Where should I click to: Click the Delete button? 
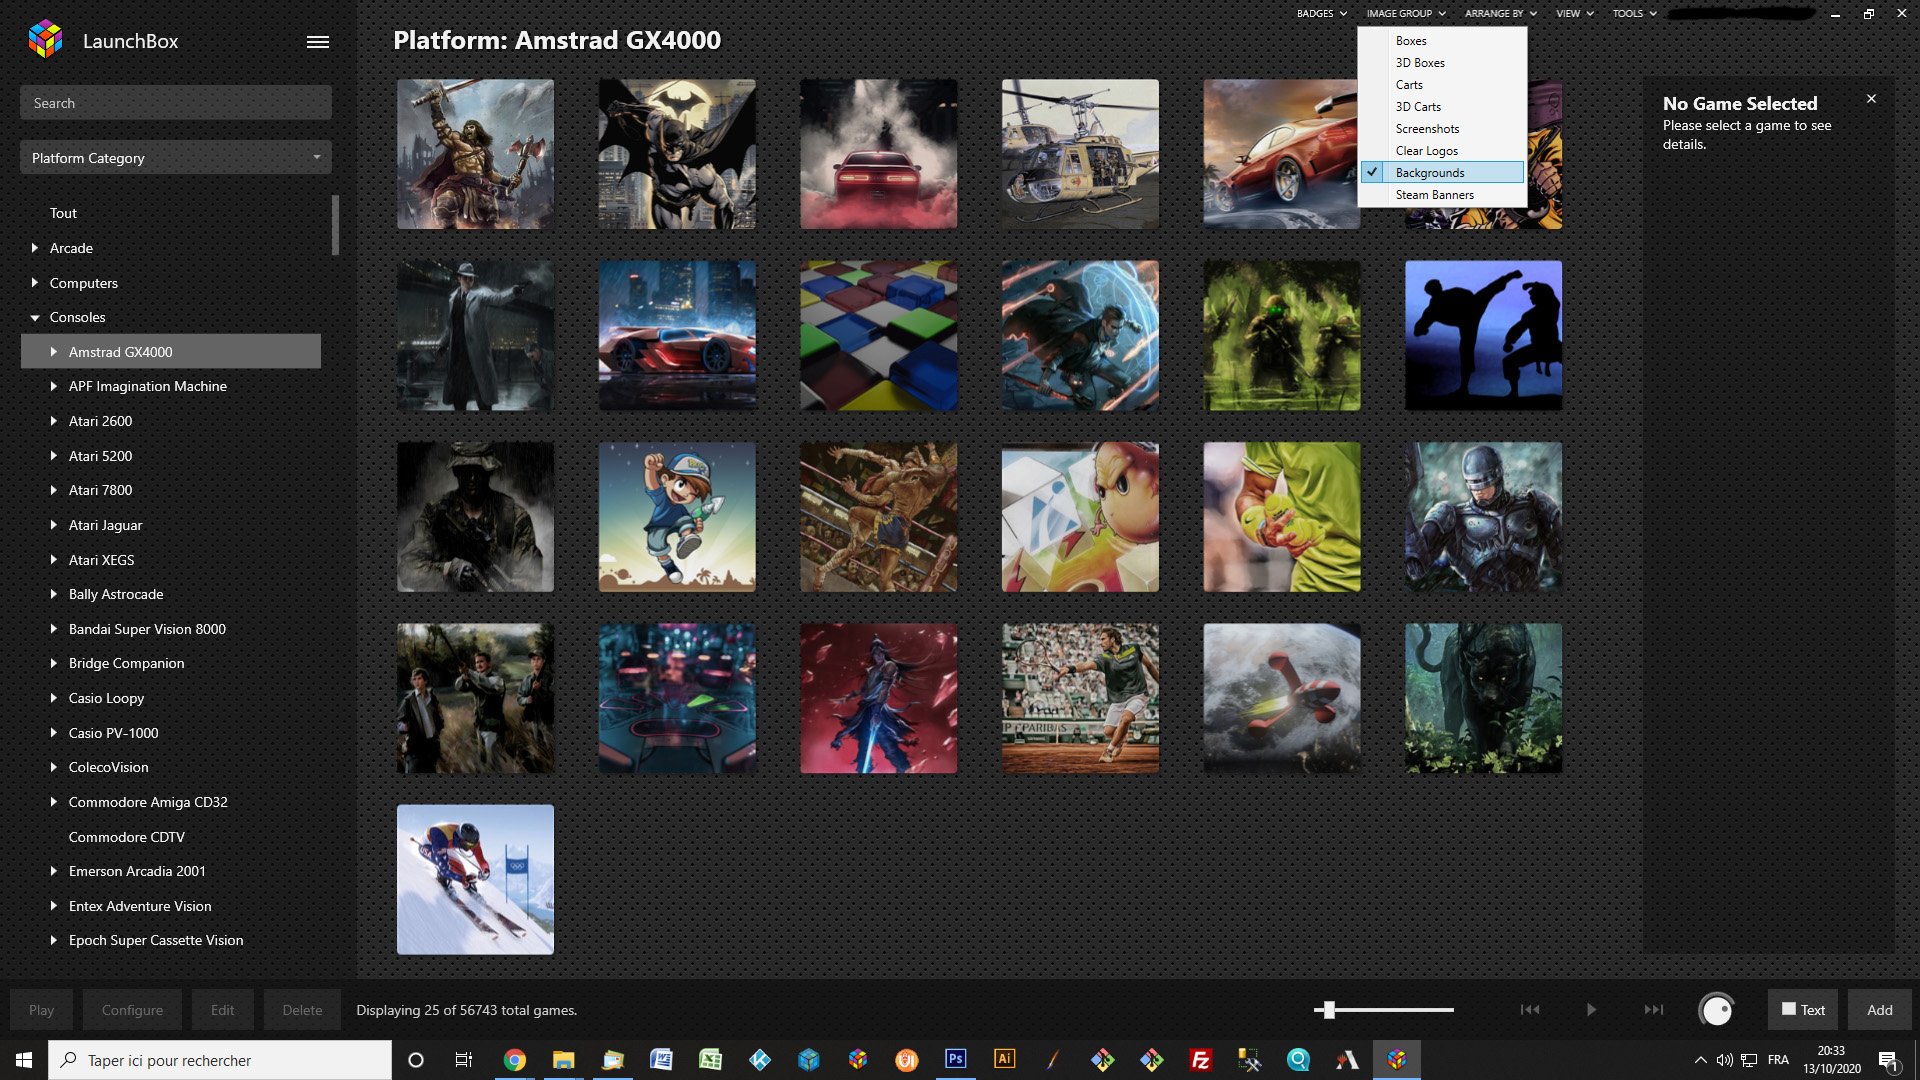coord(302,1010)
